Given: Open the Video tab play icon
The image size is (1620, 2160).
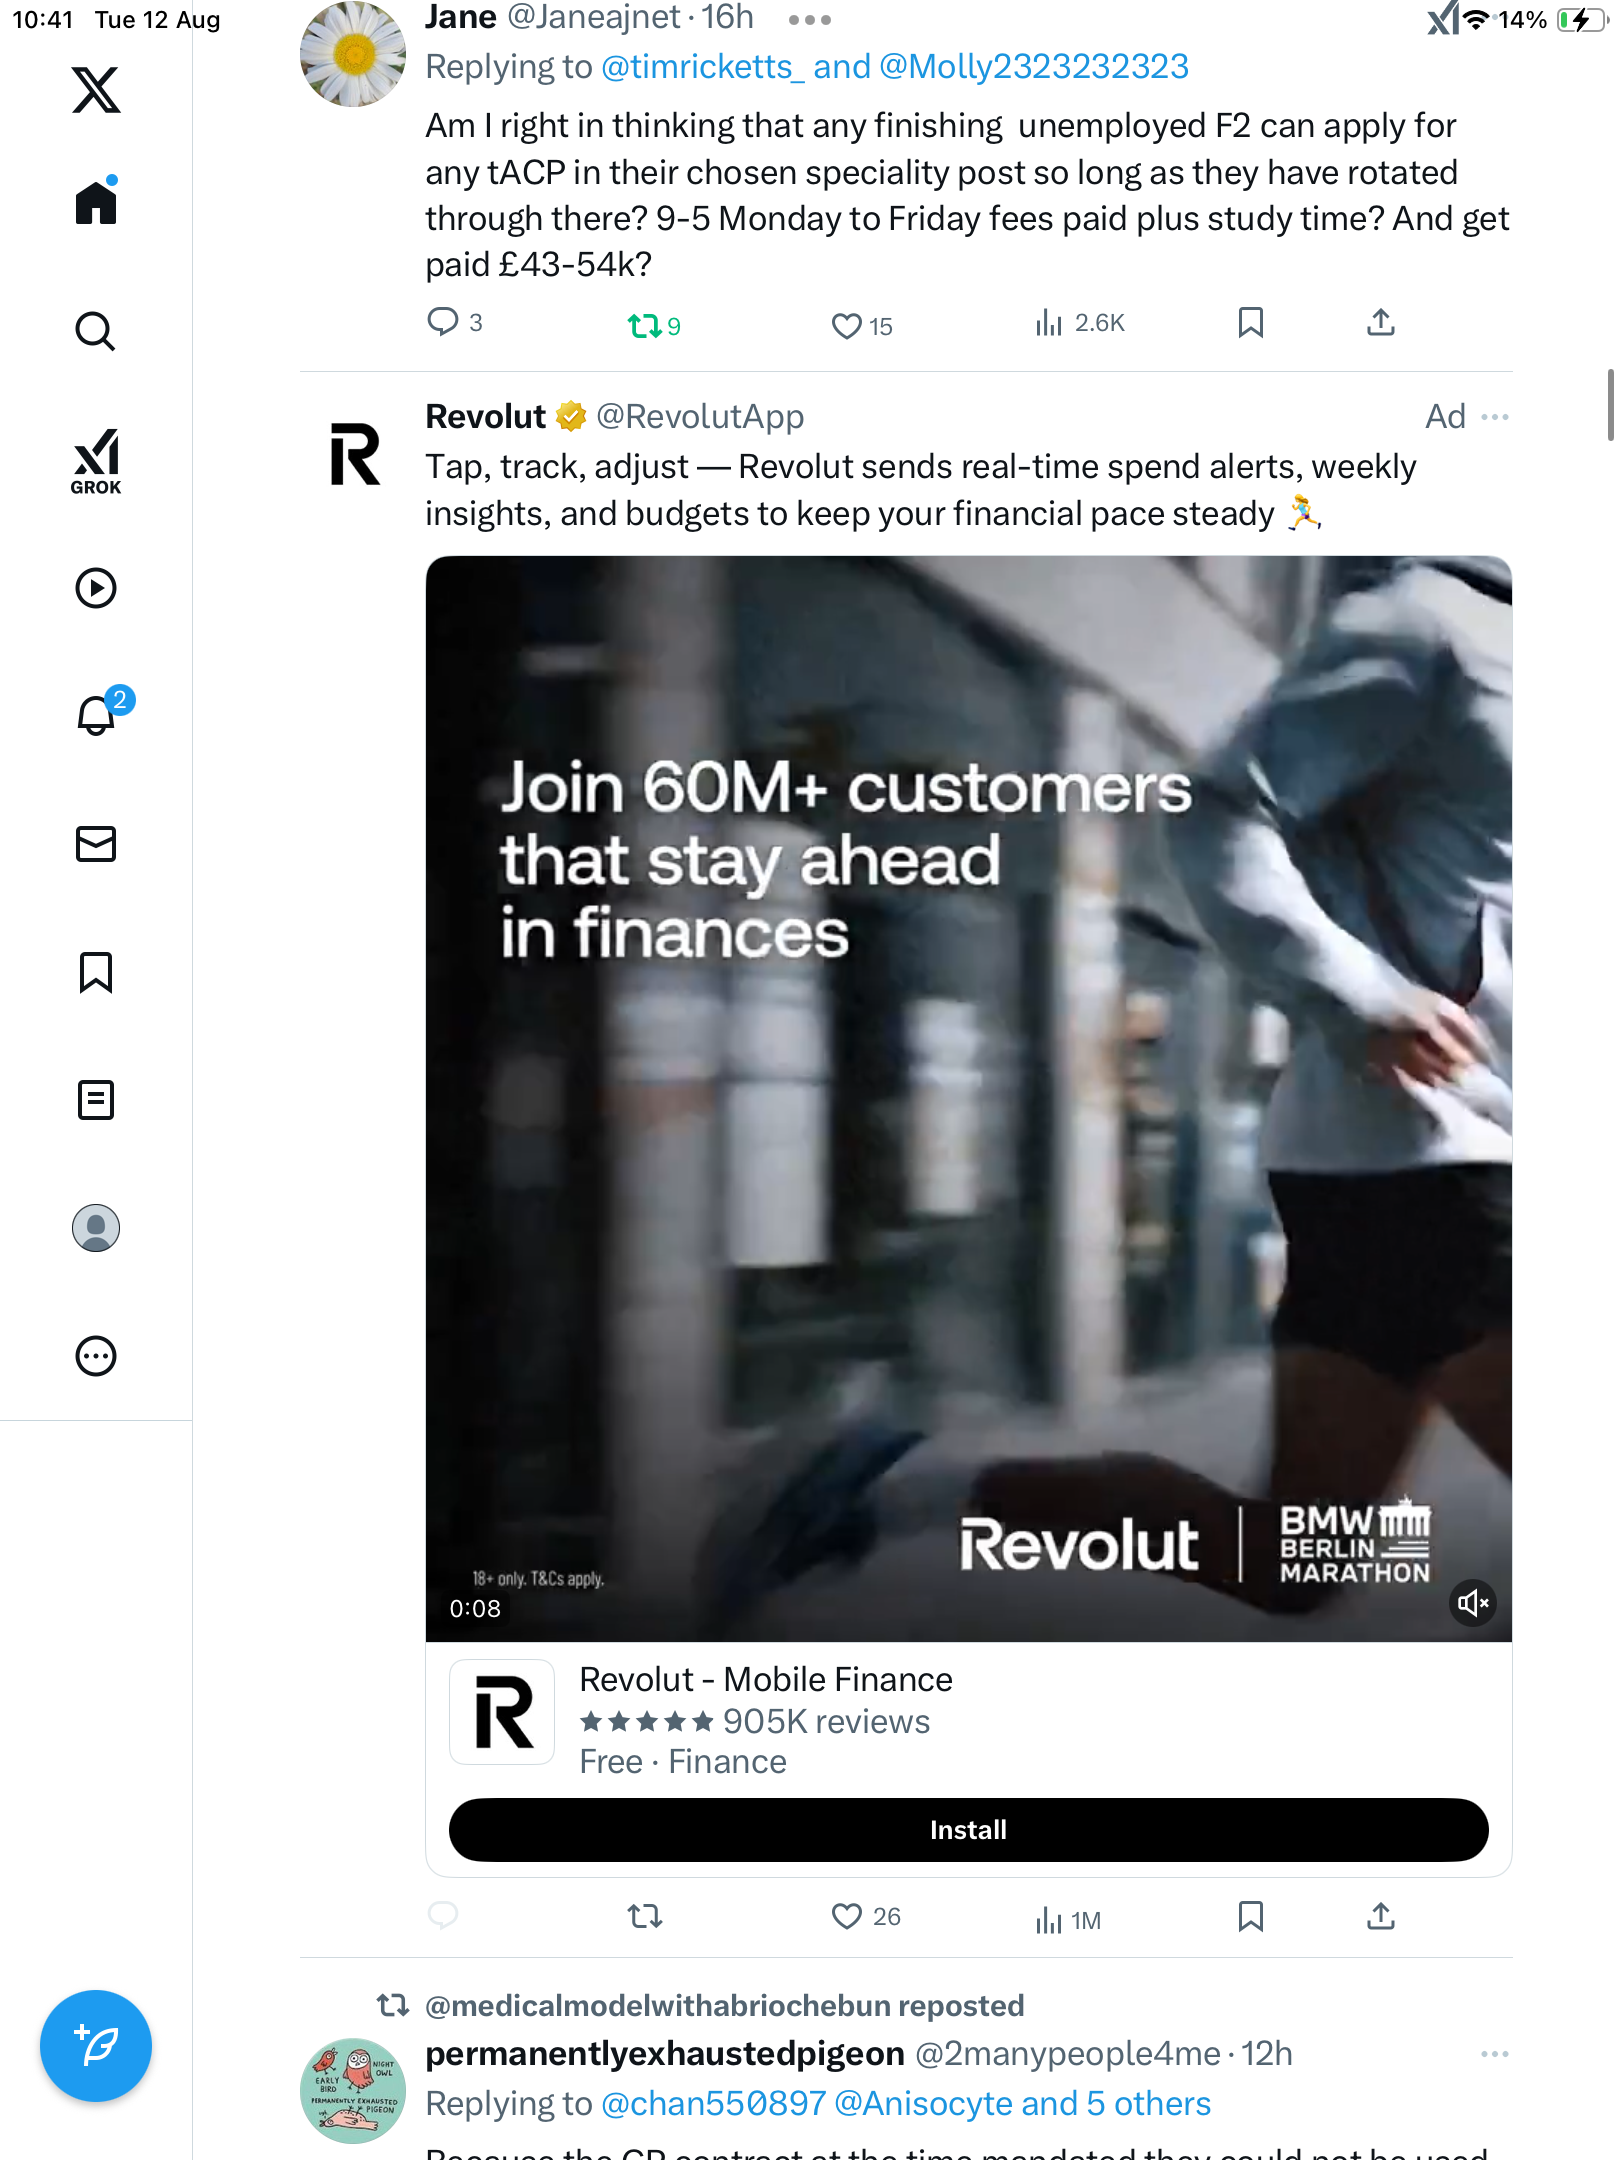Looking at the screenshot, I should click(96, 588).
